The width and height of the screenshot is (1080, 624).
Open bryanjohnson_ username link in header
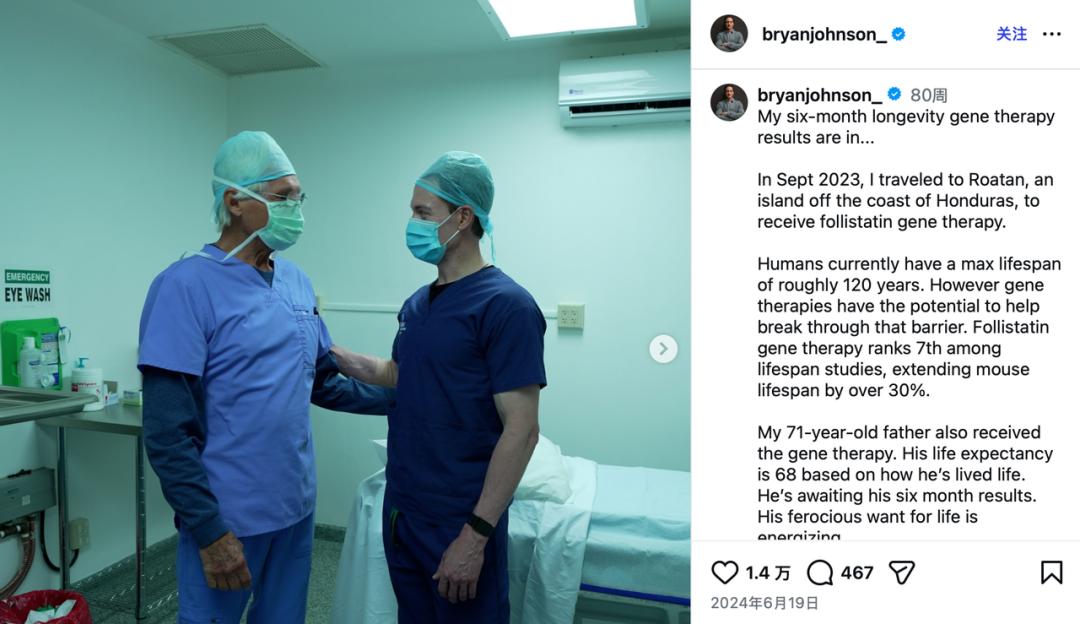(824, 34)
